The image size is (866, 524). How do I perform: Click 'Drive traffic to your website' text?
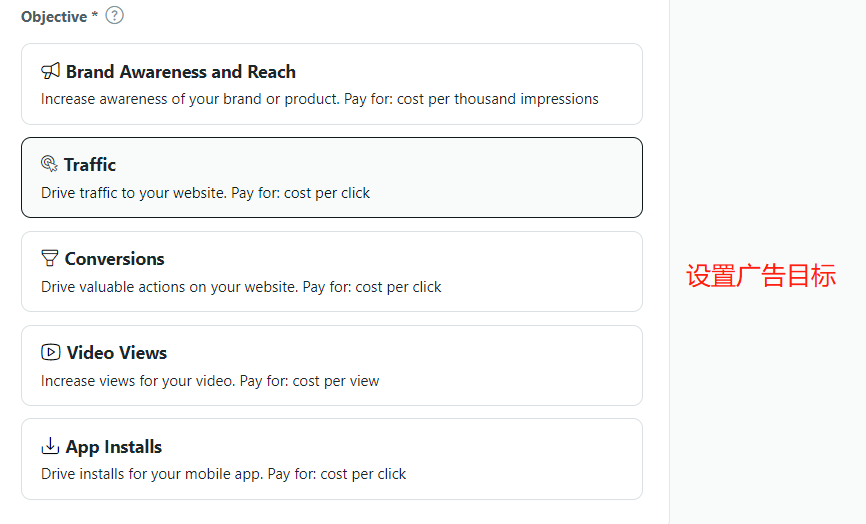(133, 193)
